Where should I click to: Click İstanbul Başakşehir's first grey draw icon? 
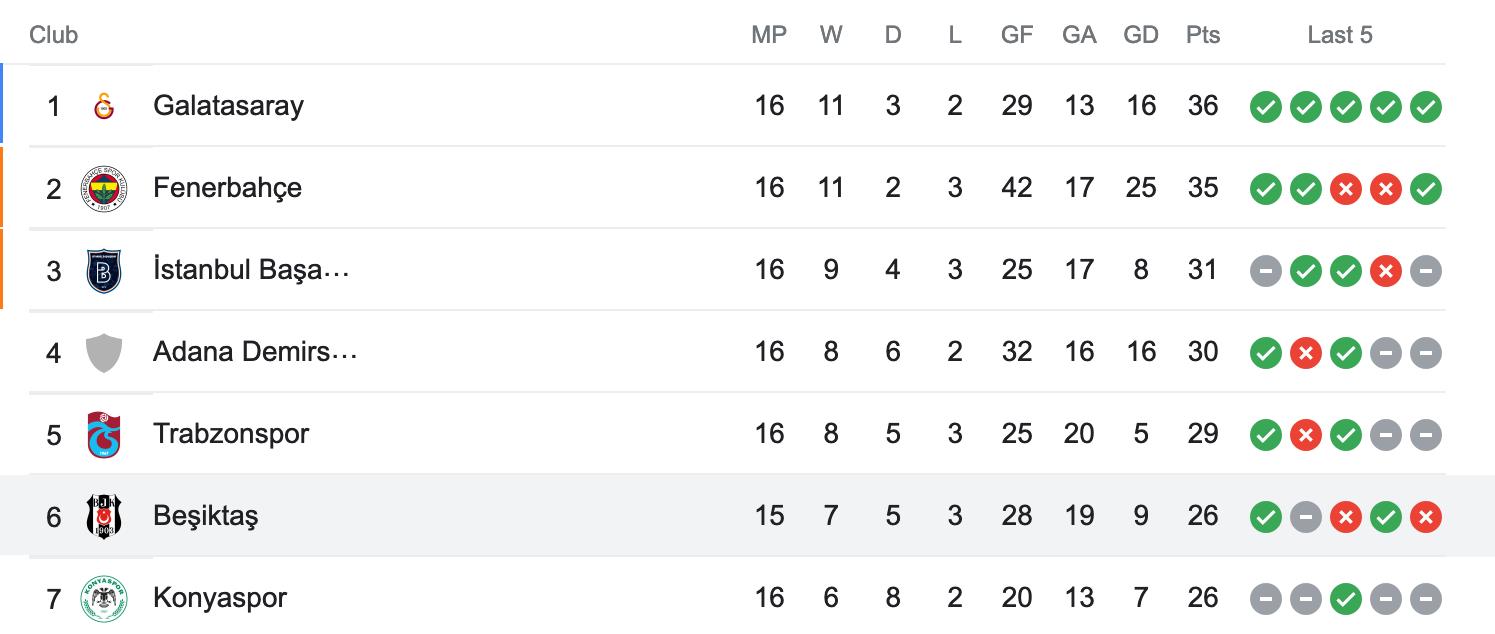click(1266, 270)
